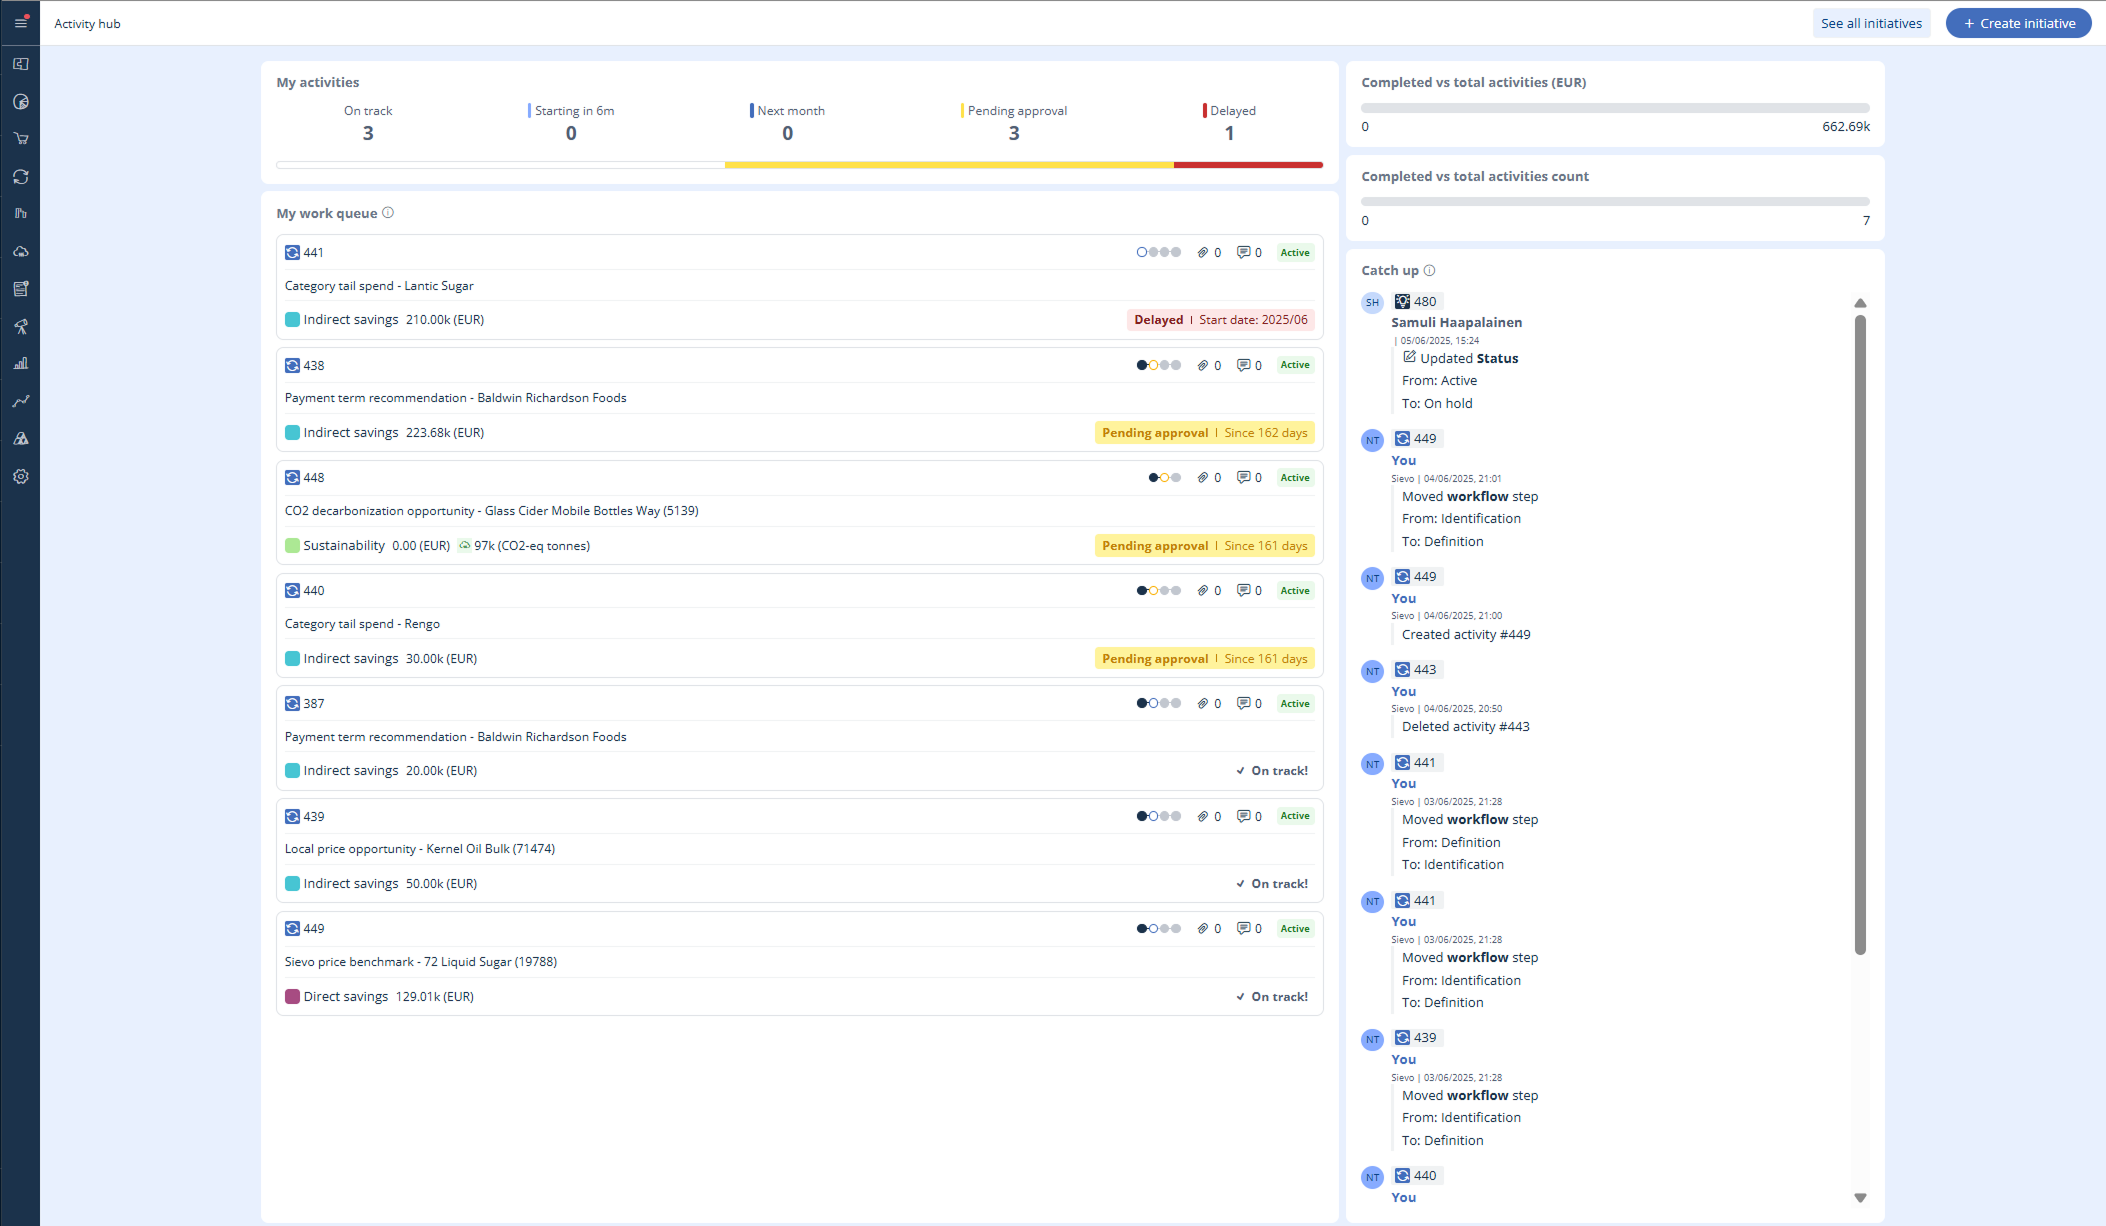This screenshot has height=1226, width=2106.
Task: Select the Pending approval activities filter
Action: [x=1015, y=123]
